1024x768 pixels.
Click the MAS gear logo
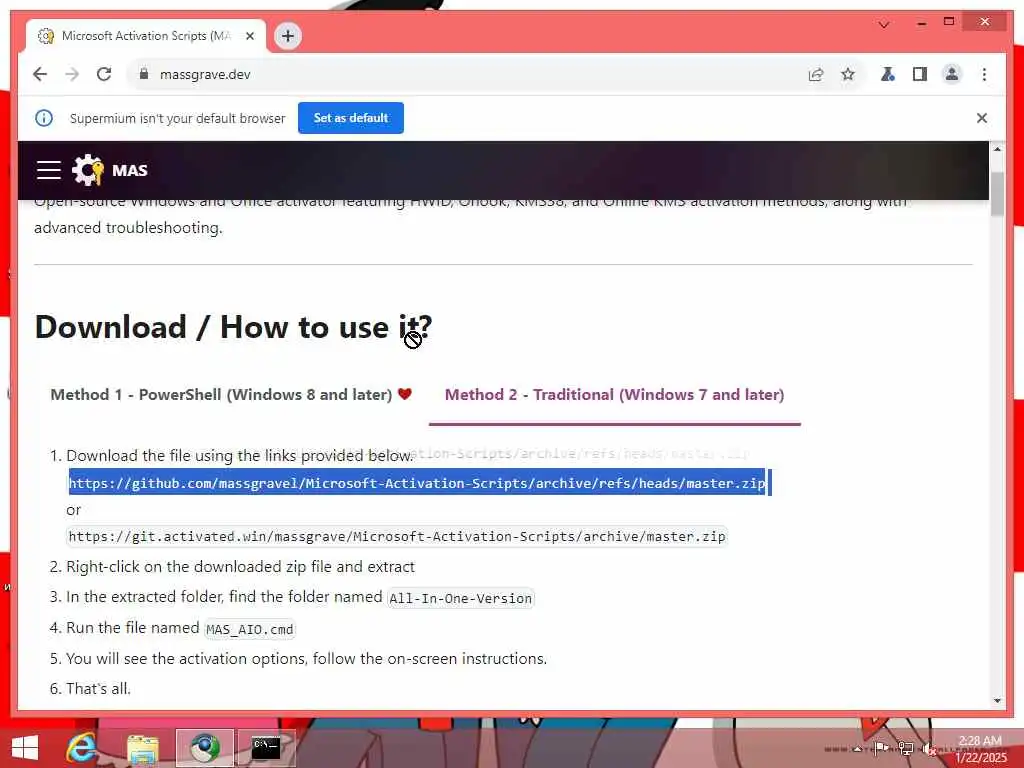(x=88, y=170)
